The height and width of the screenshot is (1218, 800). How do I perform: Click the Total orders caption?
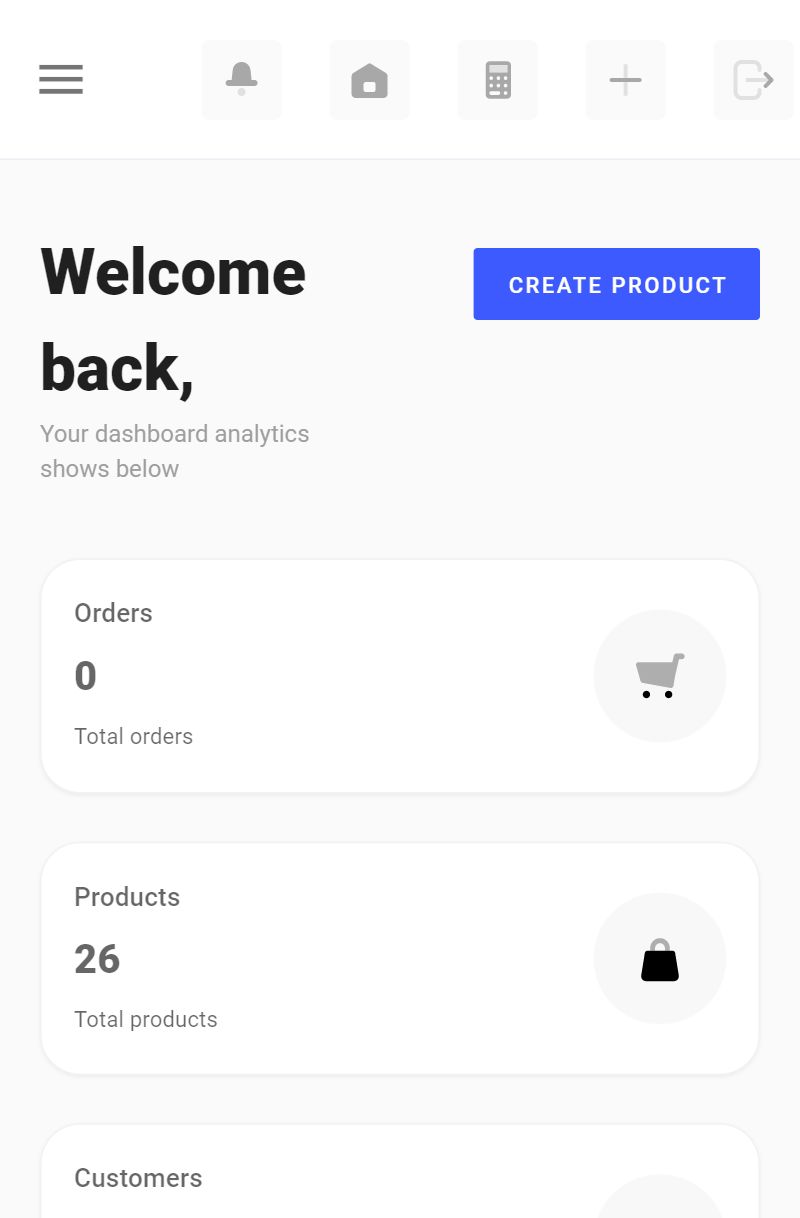[x=133, y=737]
